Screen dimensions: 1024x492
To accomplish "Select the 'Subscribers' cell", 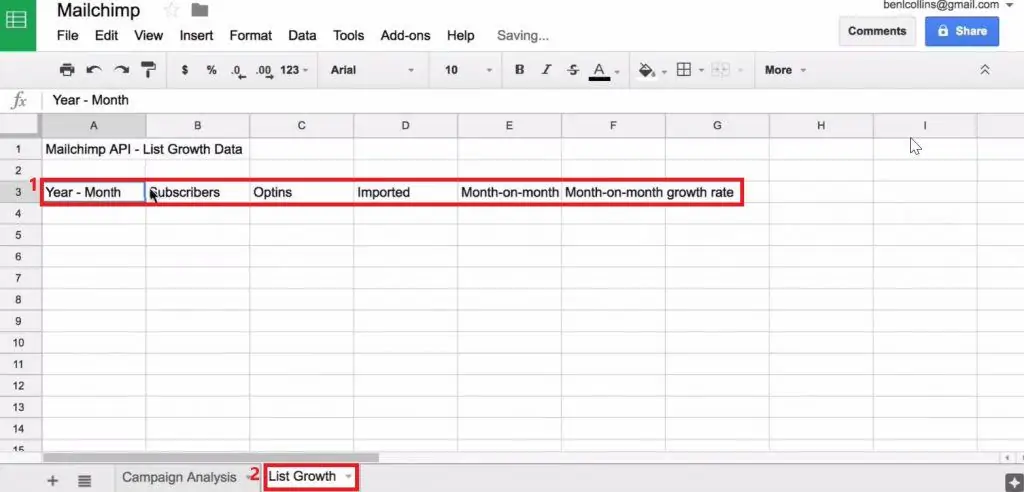I will click(197, 192).
